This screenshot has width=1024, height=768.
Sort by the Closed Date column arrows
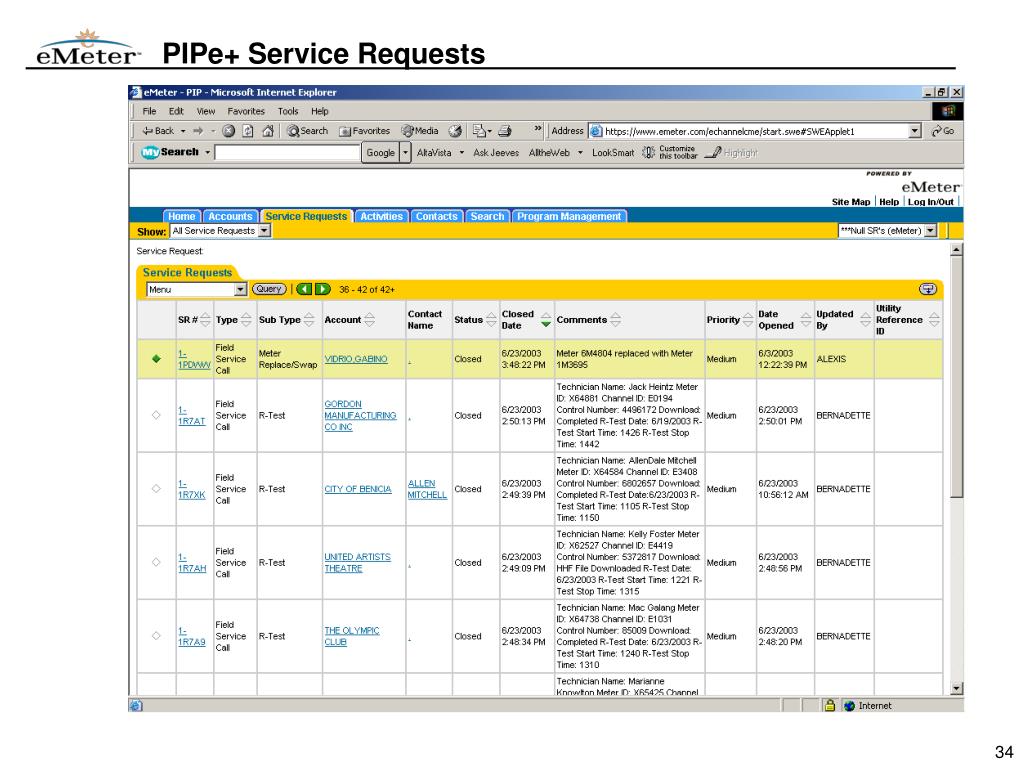[x=546, y=319]
